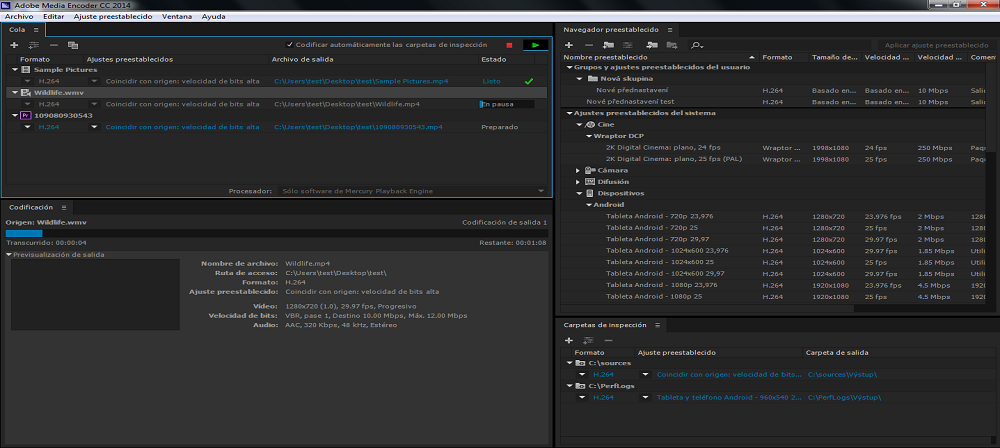This screenshot has height=448, width=1000.
Task: Open format dropdown for C:\PerfLogs folder
Action: (x=582, y=398)
